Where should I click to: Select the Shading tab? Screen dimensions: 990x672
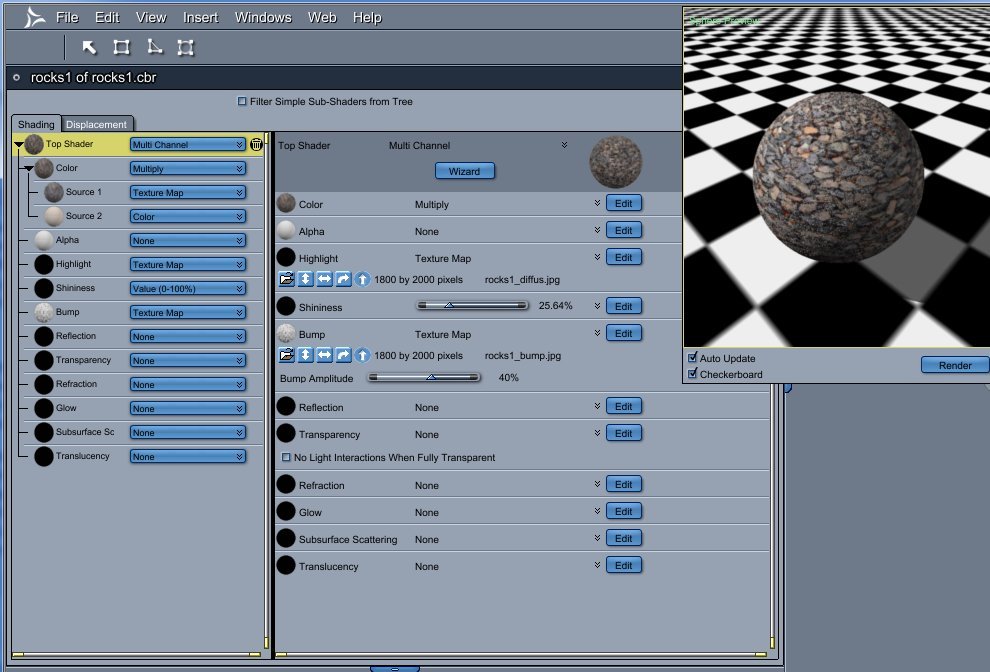point(36,124)
